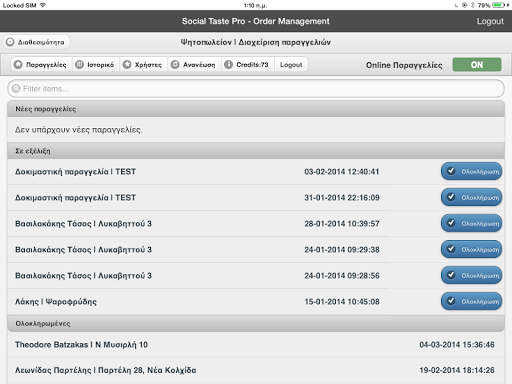Open the Παραγγελίες tab
This screenshot has height=384, width=512.
[x=42, y=65]
